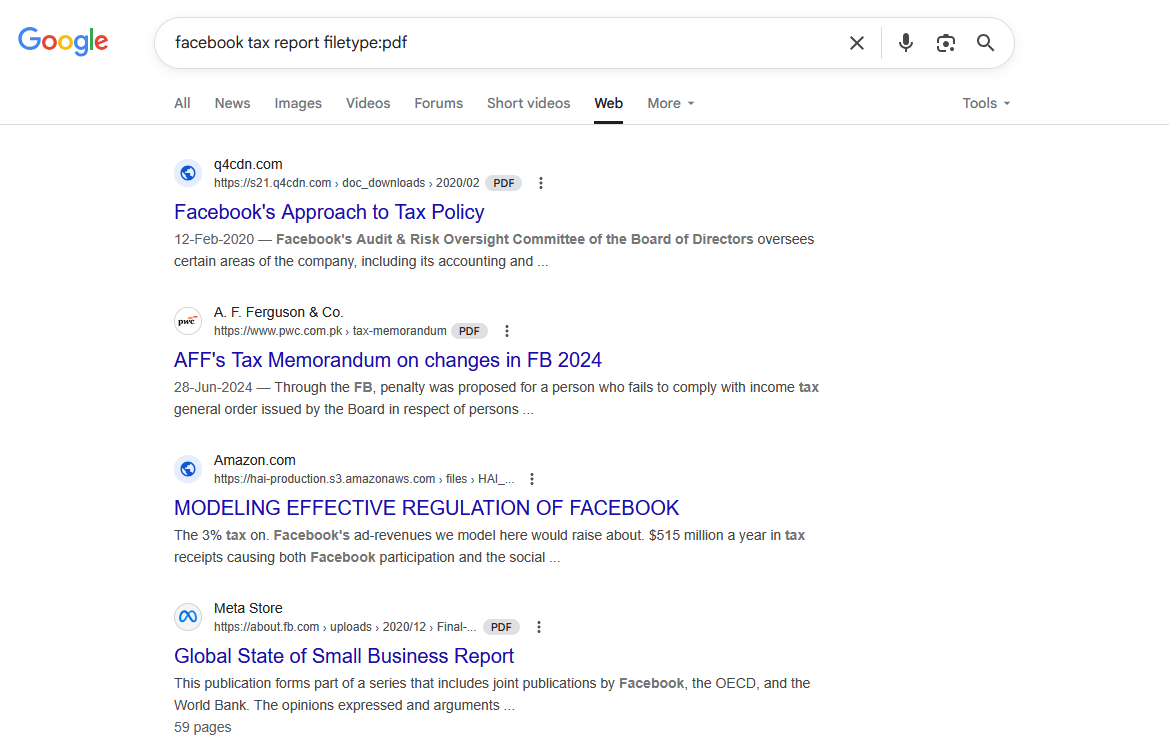Screen dimensions: 1169x739
Task: Open Modeling Effective Regulation of Facebook result
Action: (426, 508)
